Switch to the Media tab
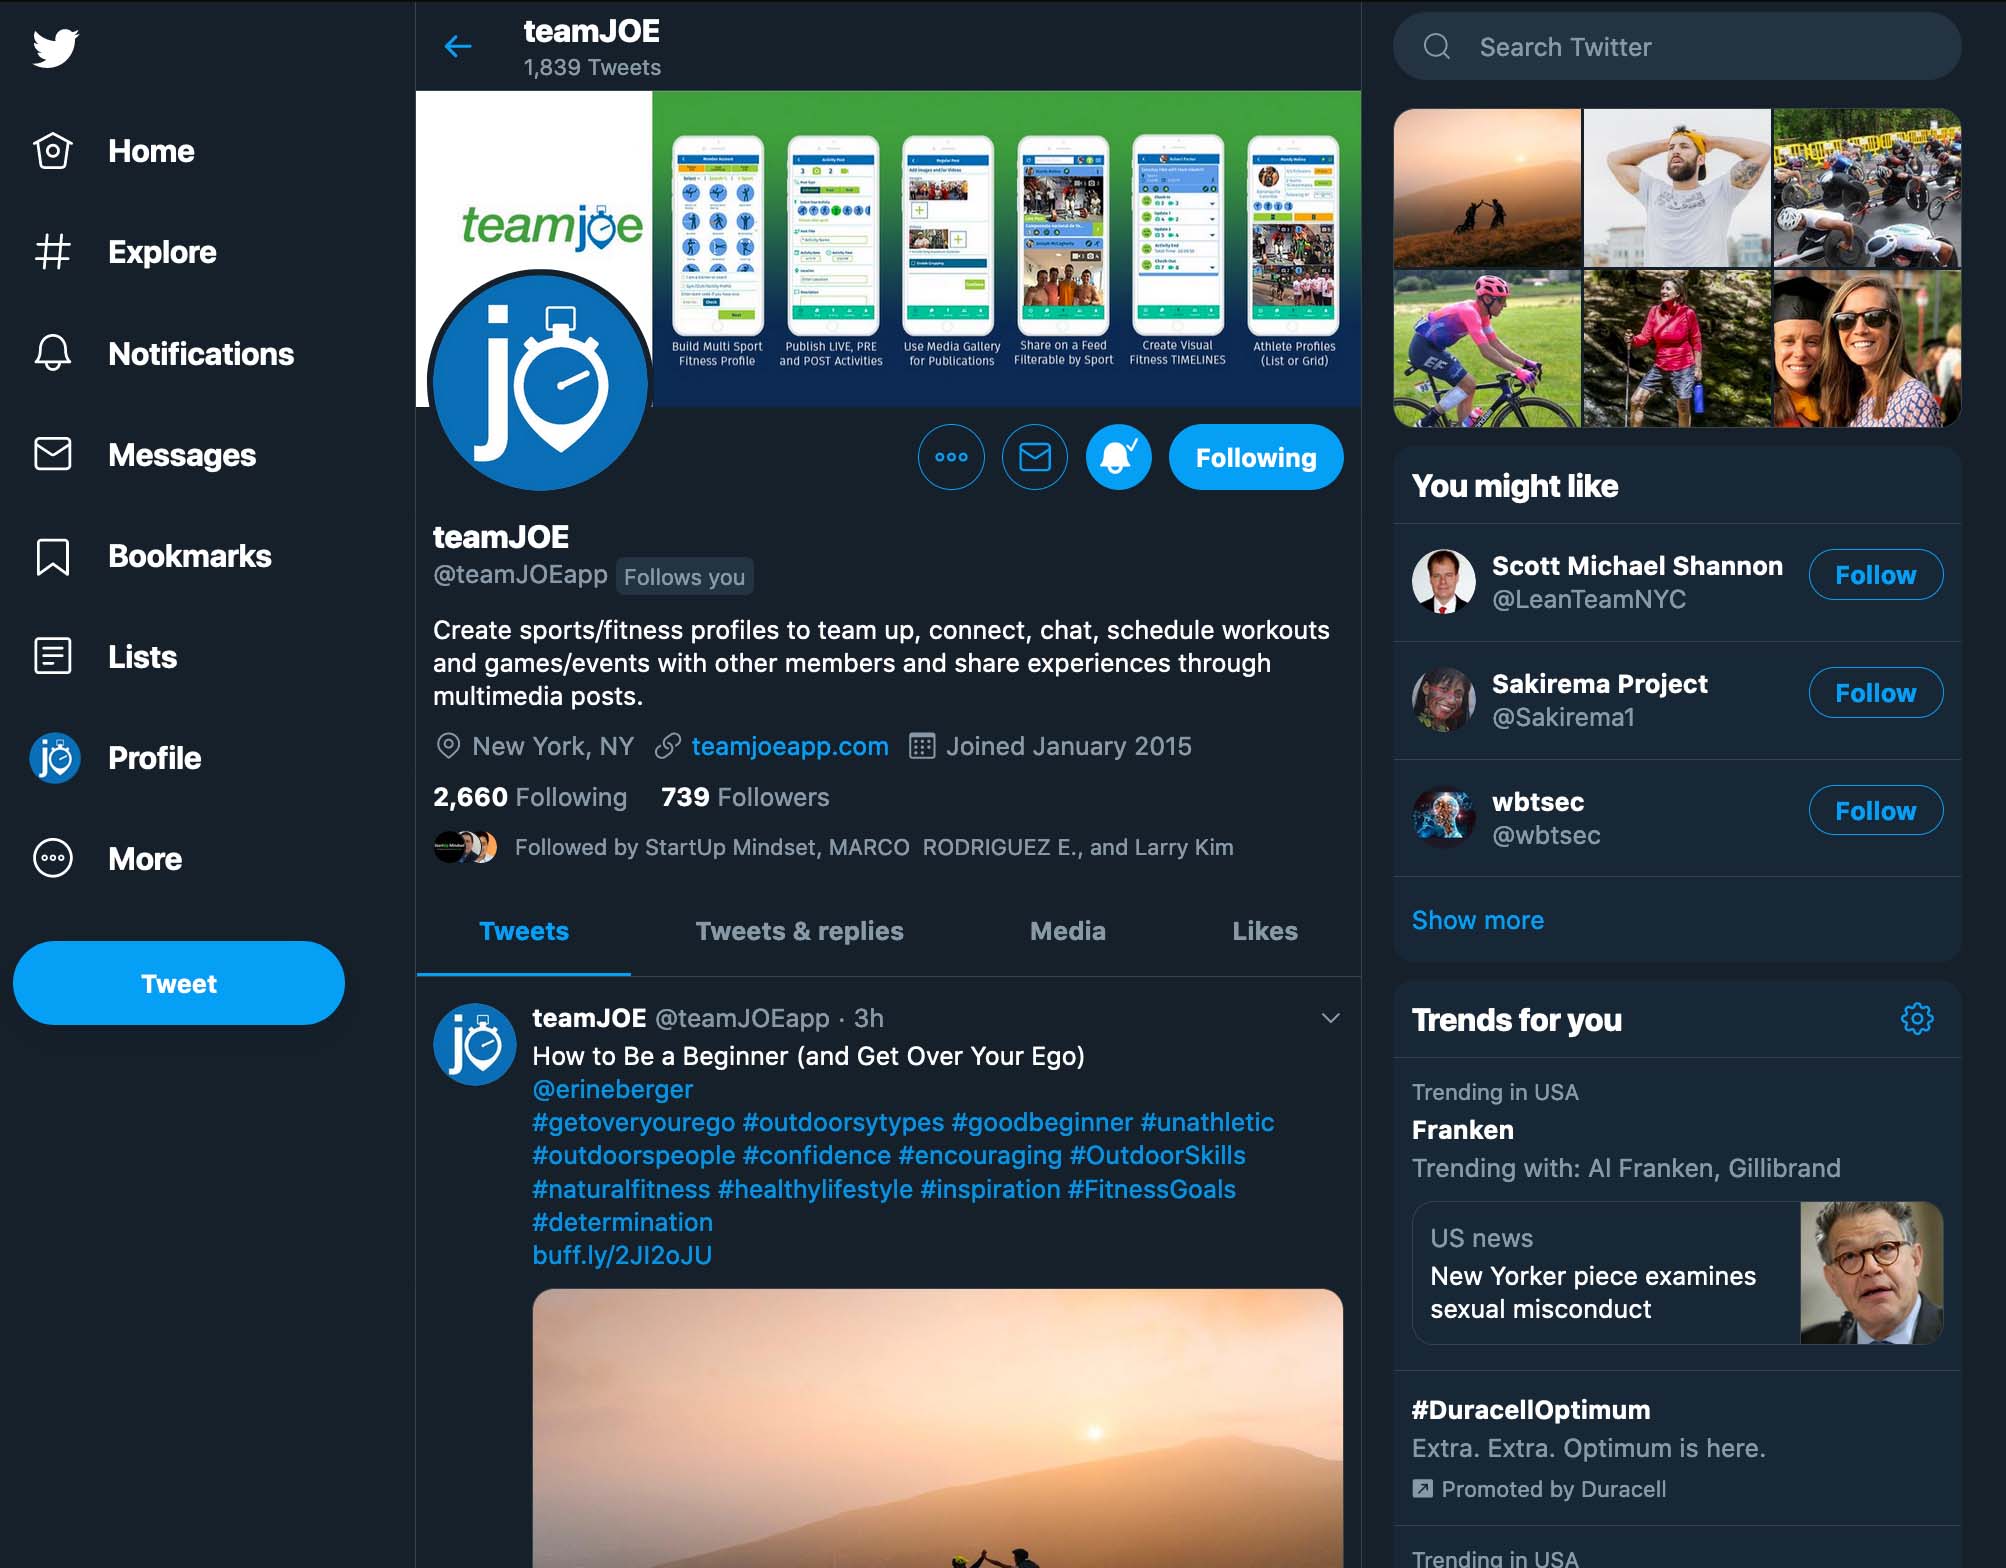 tap(1067, 931)
